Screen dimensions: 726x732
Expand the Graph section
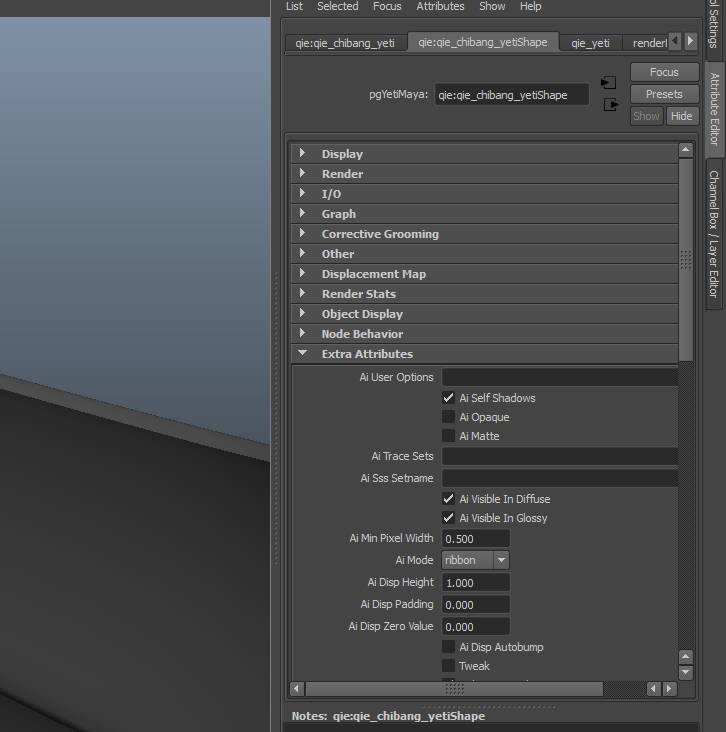[484, 214]
